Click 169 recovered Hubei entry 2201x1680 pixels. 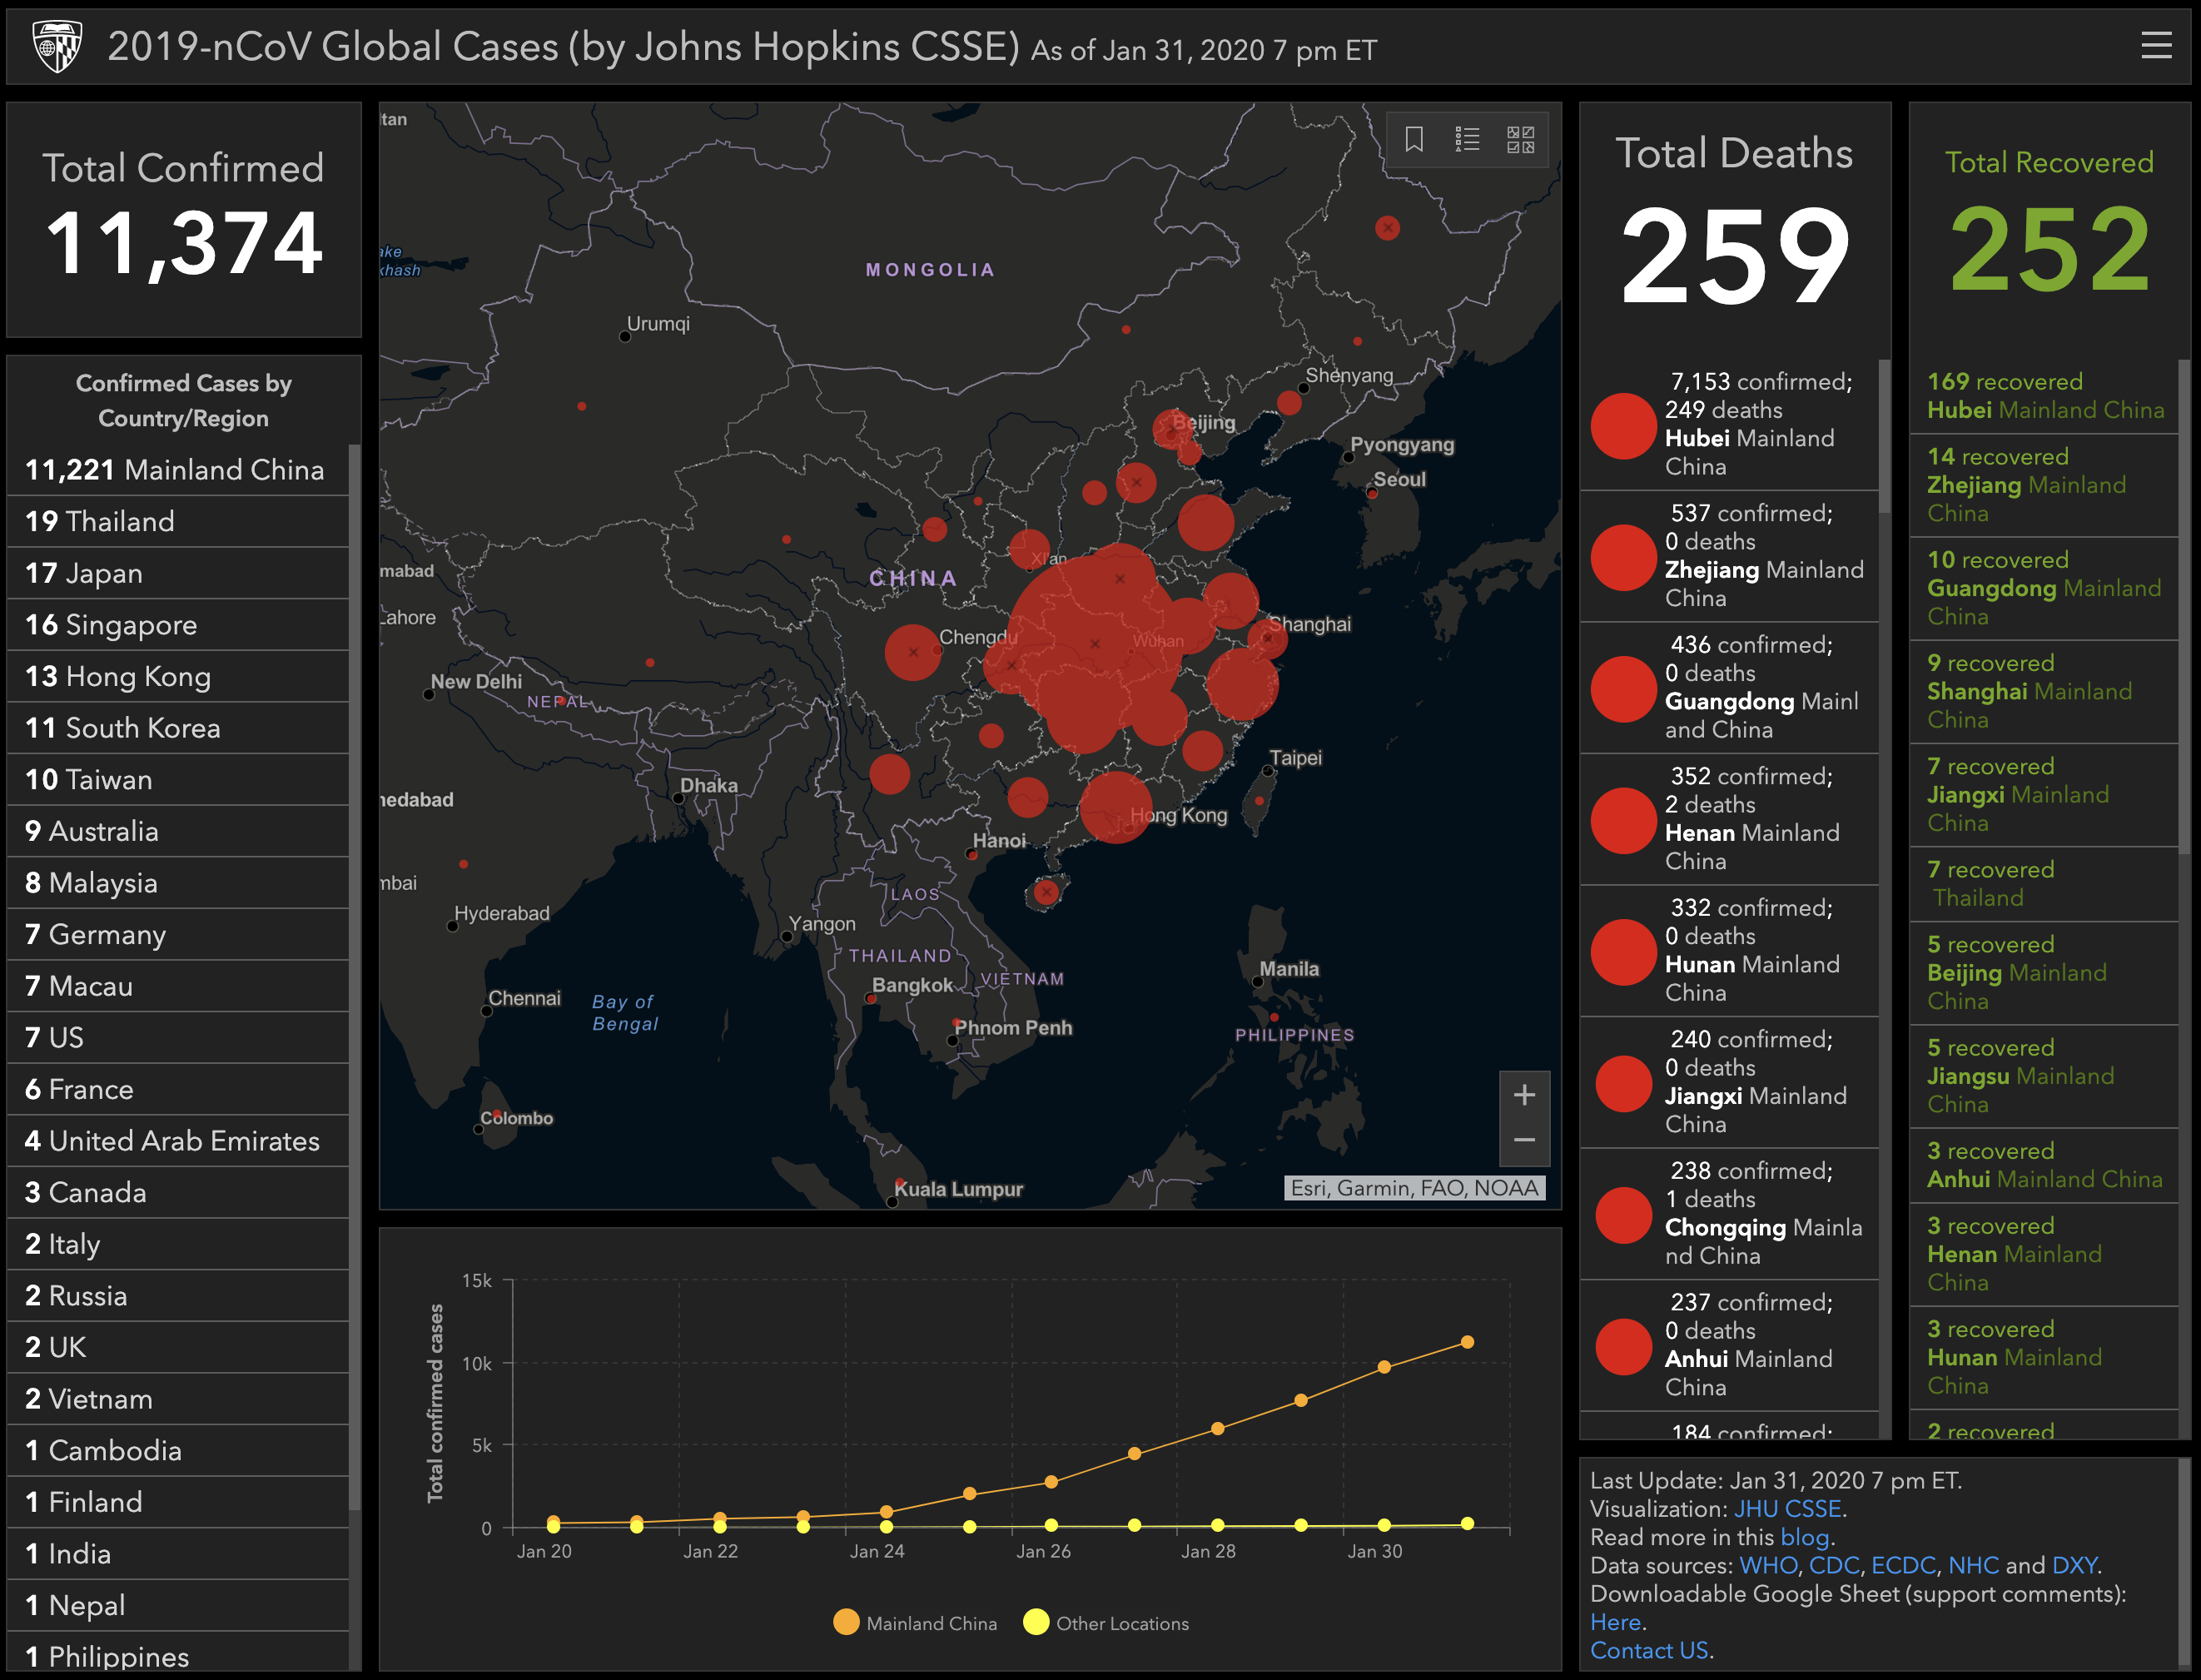coord(2044,396)
